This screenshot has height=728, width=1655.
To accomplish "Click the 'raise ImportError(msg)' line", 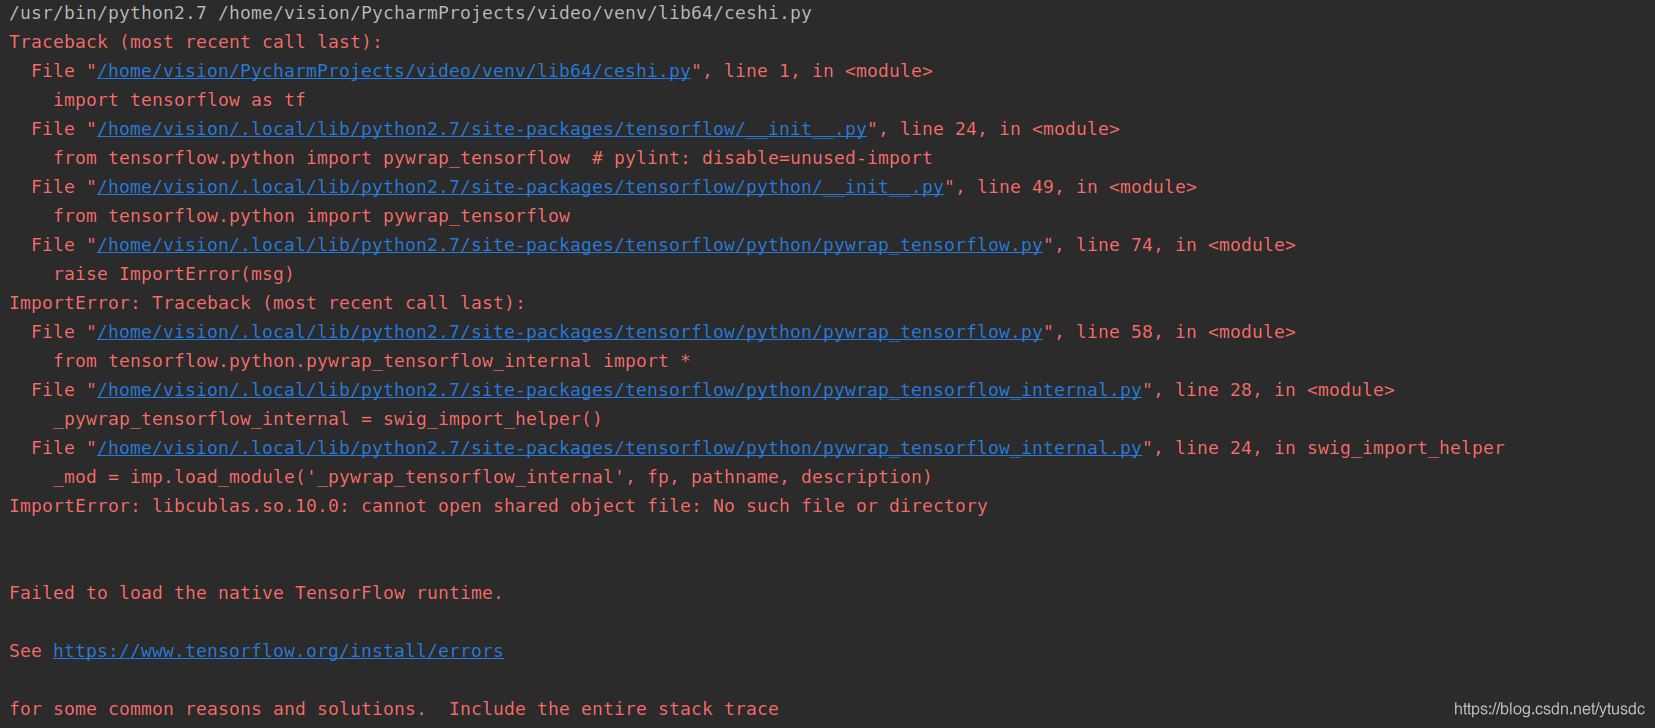I will click(x=174, y=274).
